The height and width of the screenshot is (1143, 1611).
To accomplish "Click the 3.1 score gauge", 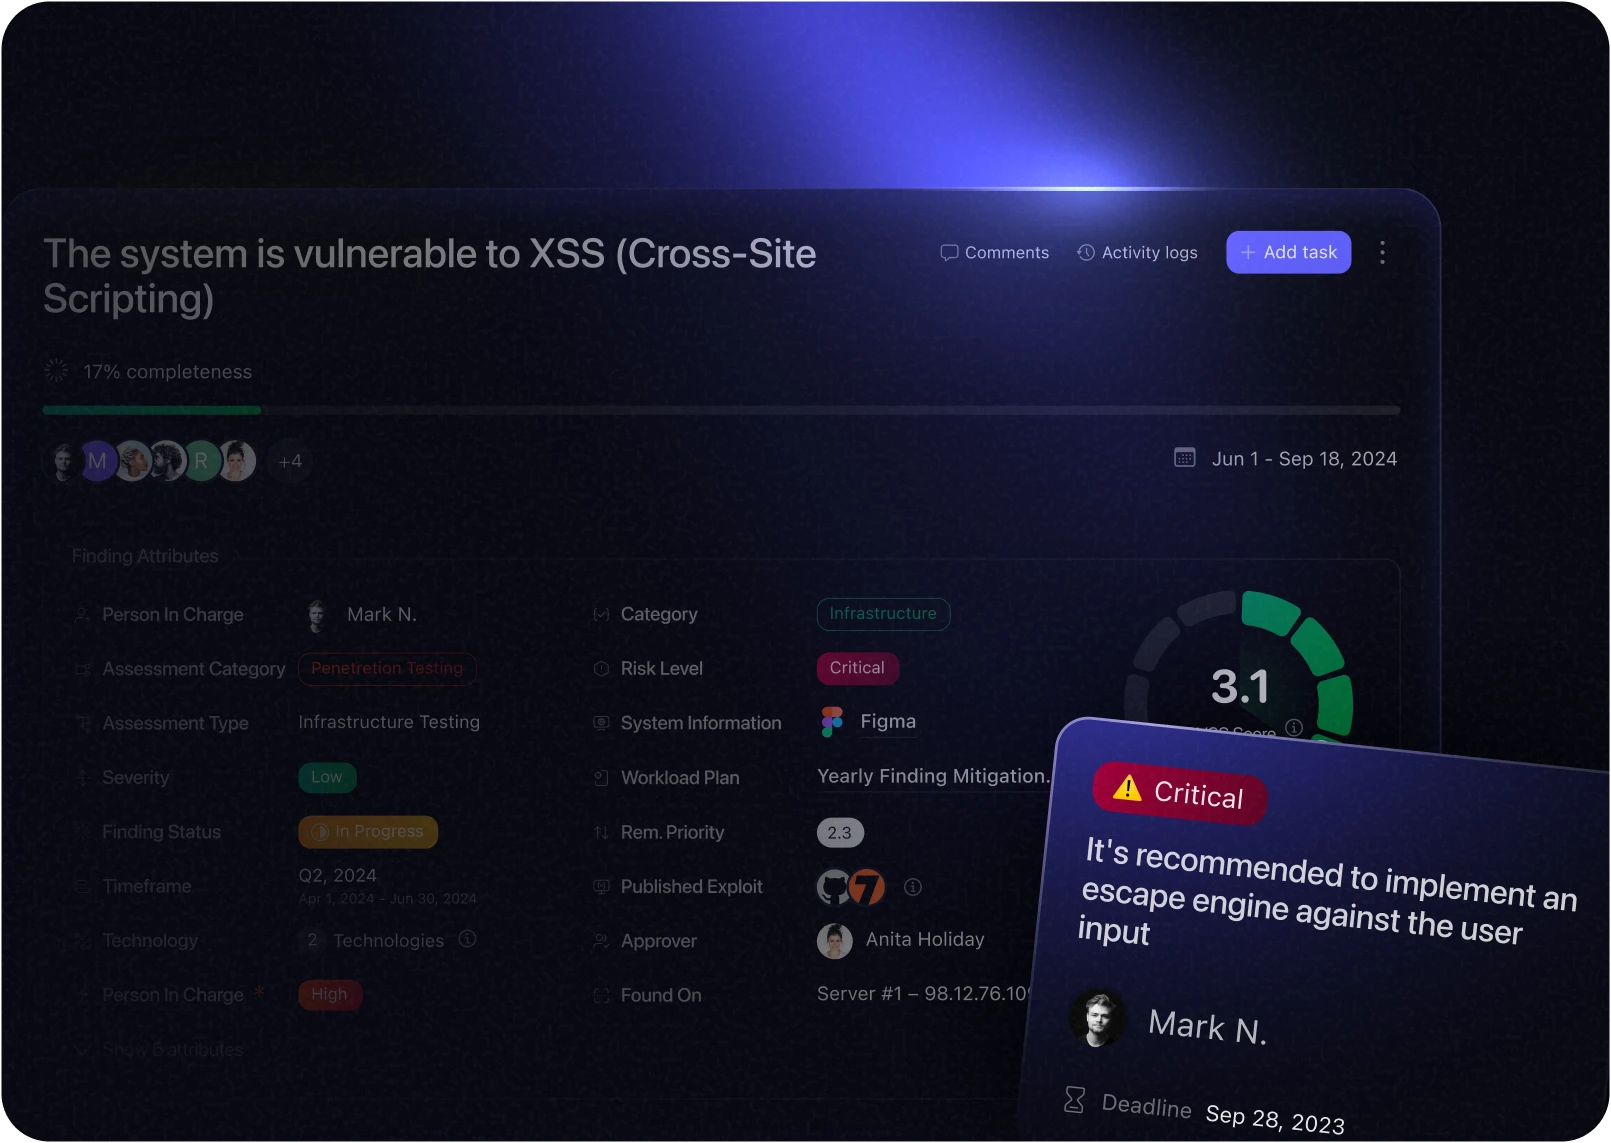I will pyautogui.click(x=1240, y=687).
